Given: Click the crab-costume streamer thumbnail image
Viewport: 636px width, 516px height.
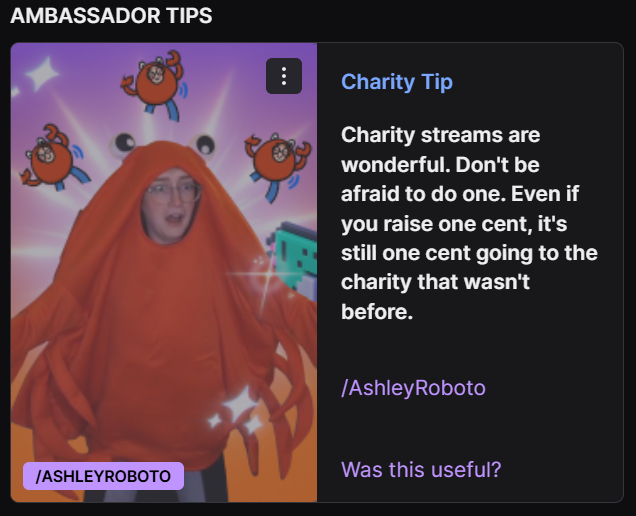Looking at the screenshot, I should click(164, 273).
